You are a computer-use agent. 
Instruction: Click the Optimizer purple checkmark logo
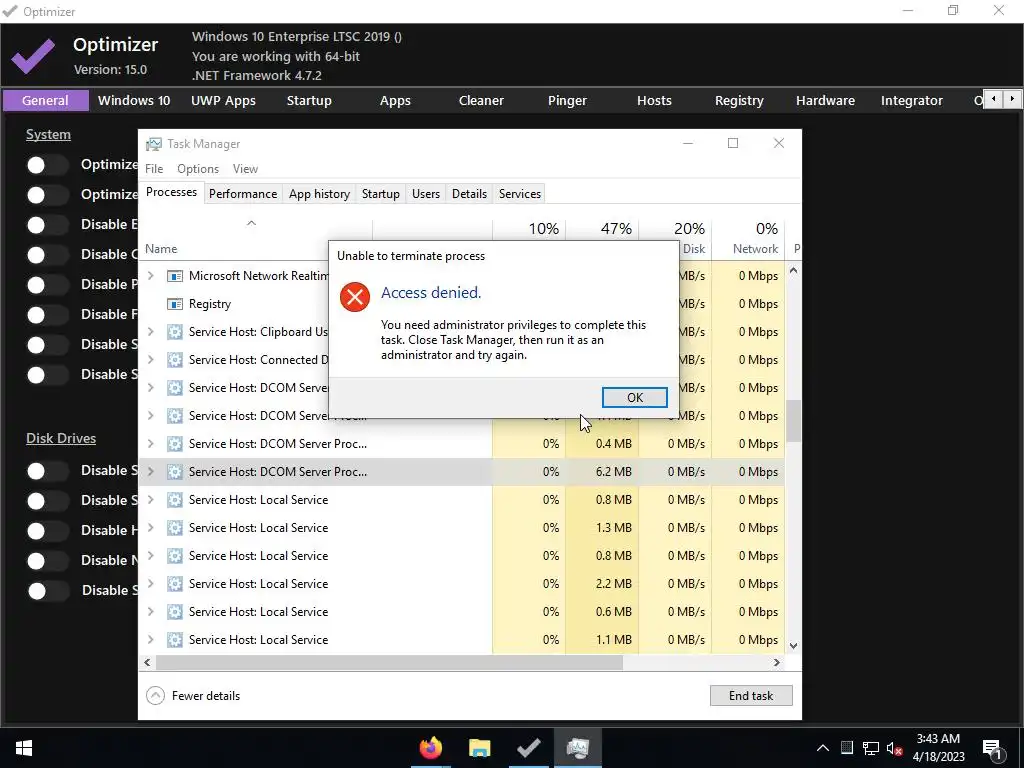pos(33,56)
